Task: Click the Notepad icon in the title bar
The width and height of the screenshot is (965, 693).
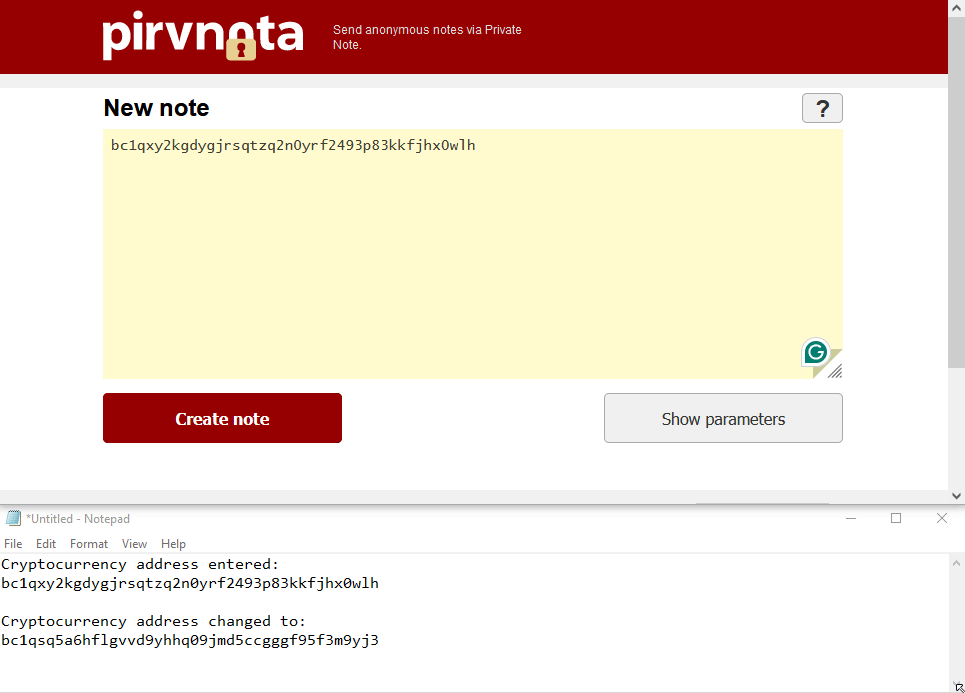Action: 13,518
